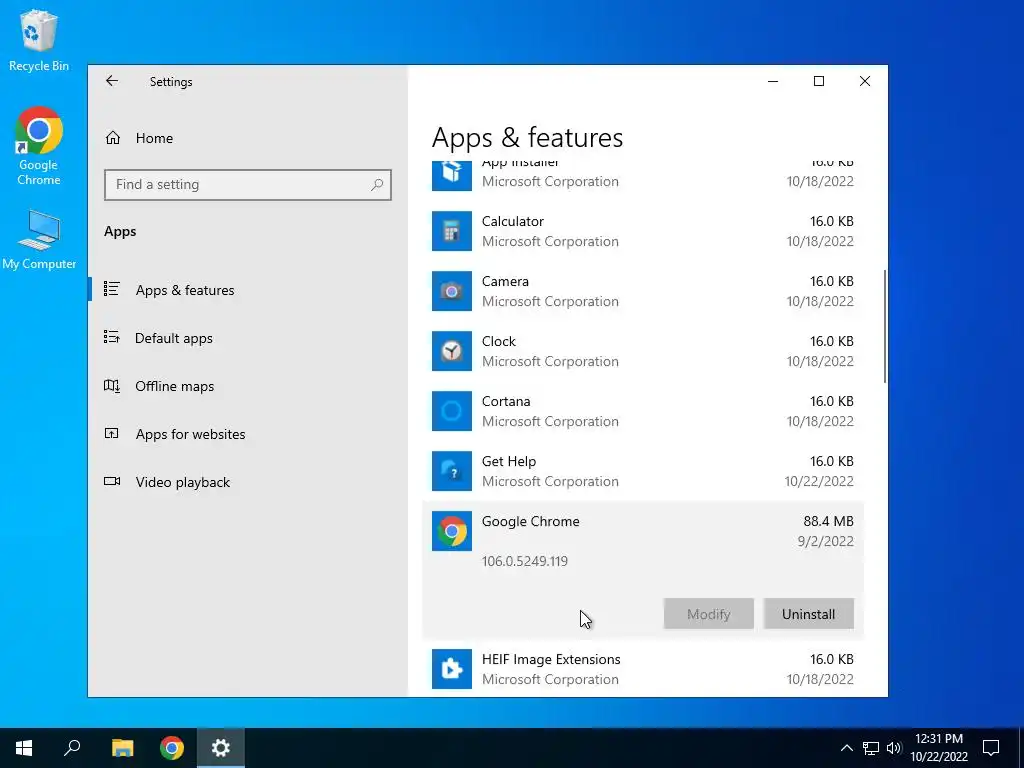Open the notification center icon
The height and width of the screenshot is (768, 1024).
(991, 748)
